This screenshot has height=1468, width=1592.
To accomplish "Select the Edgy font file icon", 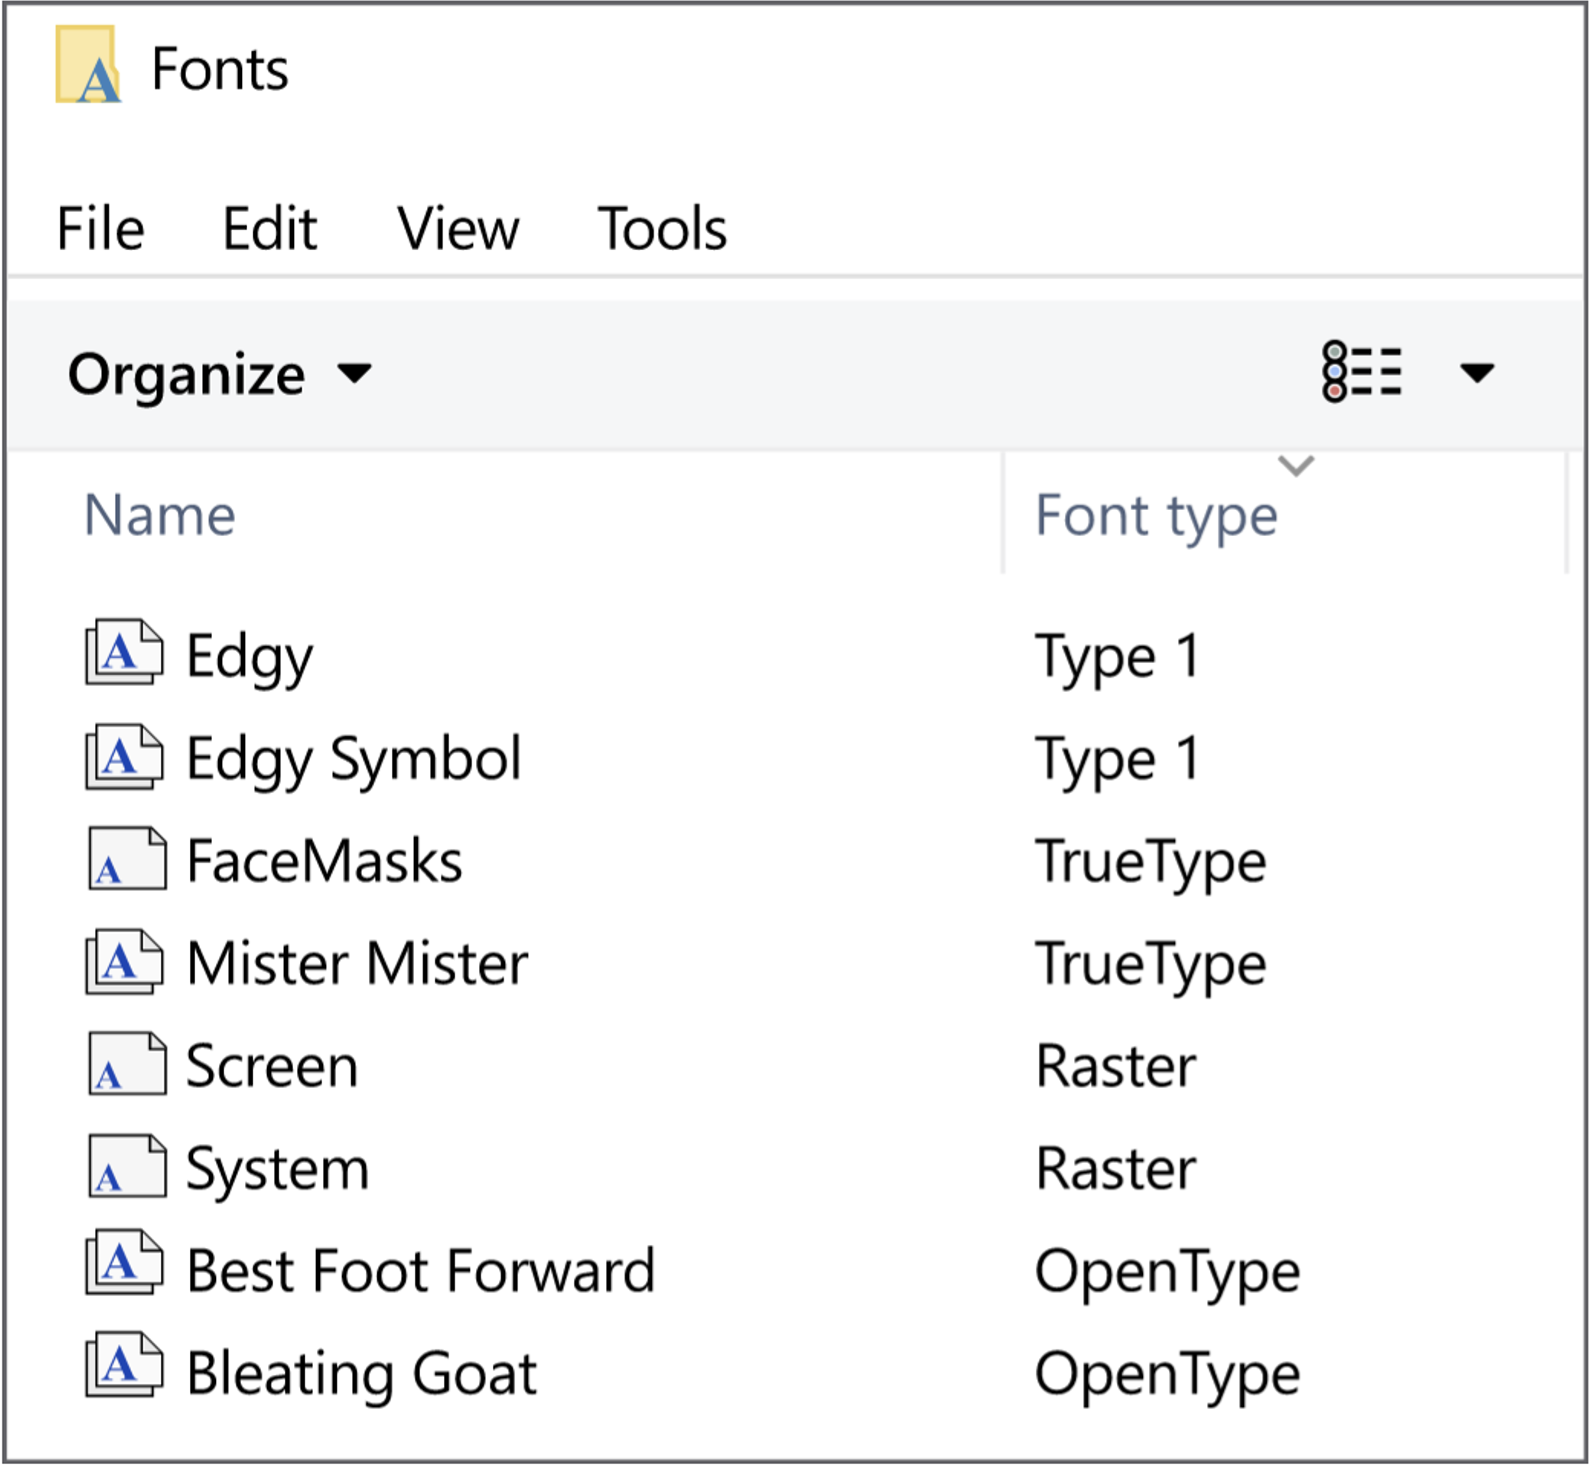I will tap(124, 654).
